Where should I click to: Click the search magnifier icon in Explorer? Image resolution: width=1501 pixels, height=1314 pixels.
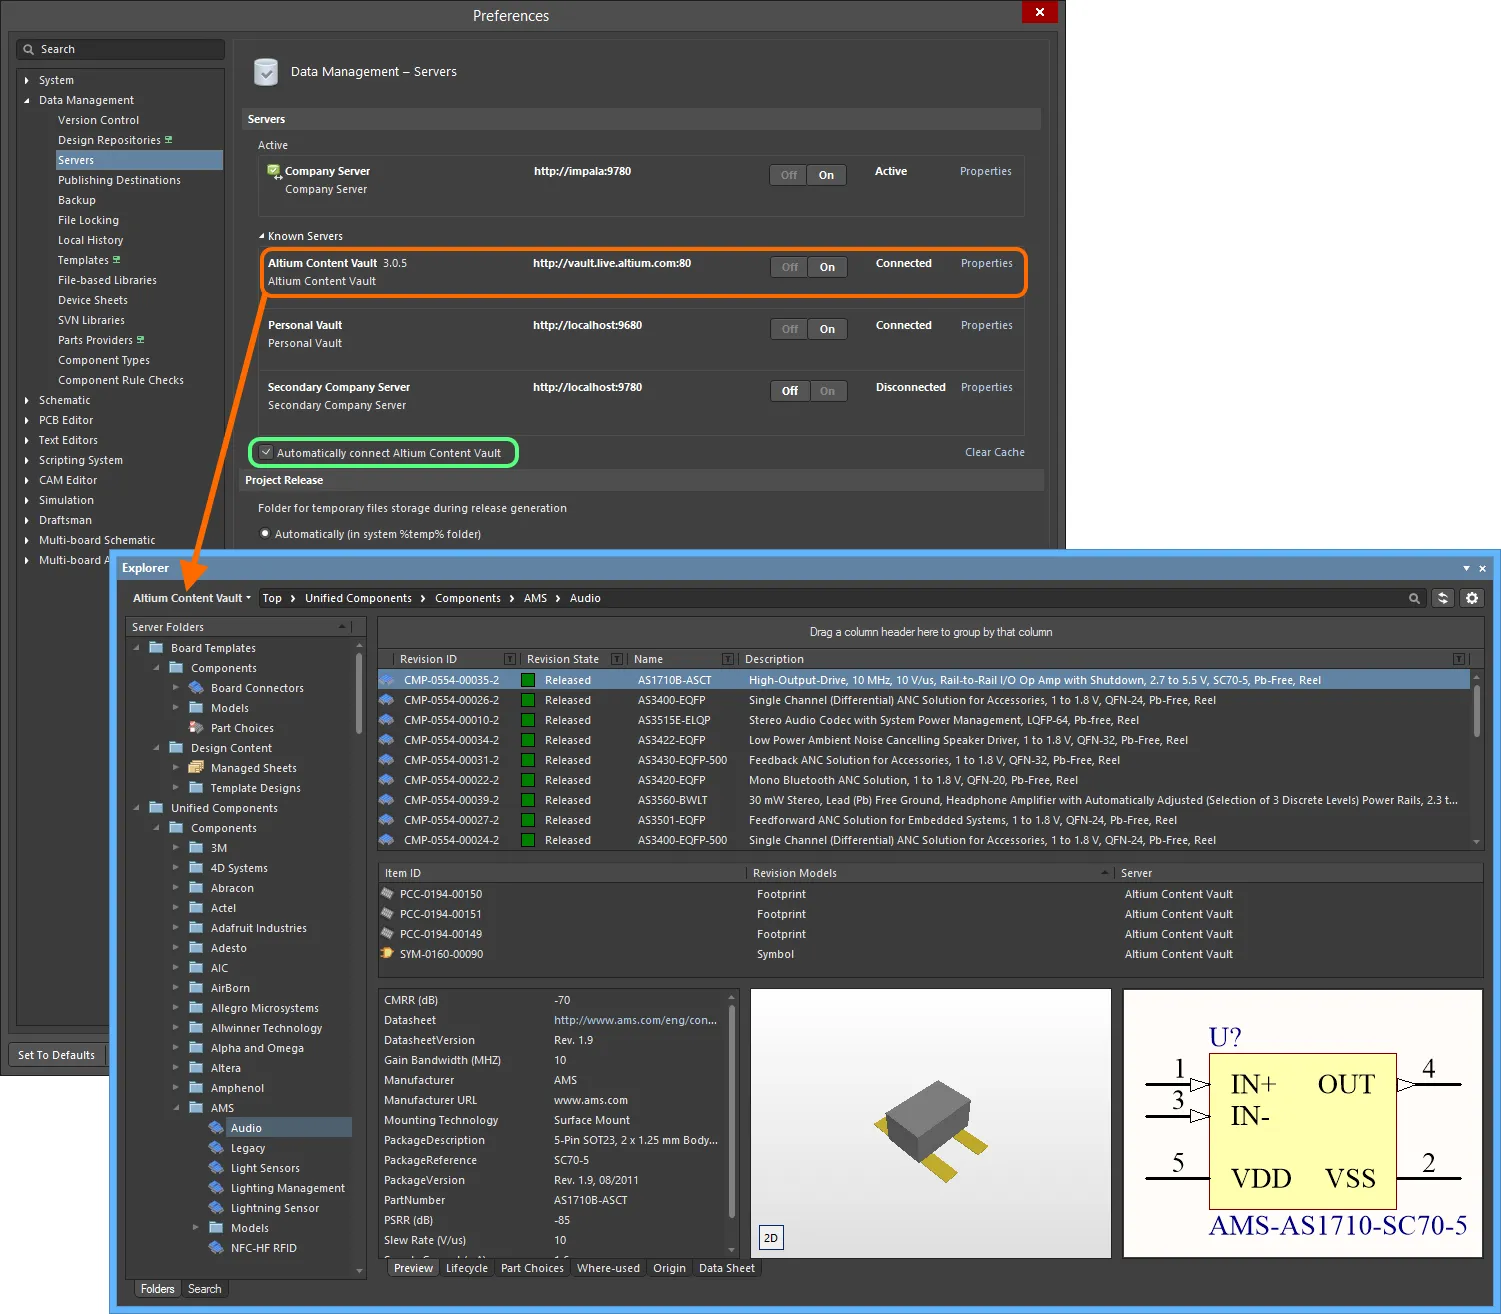click(1414, 598)
